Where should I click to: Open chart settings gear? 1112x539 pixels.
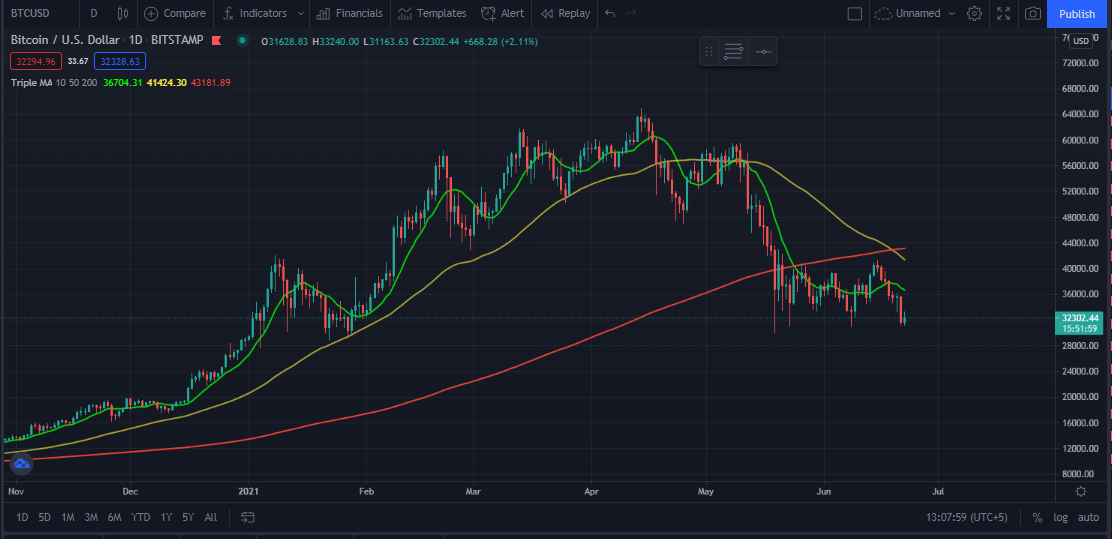[x=974, y=13]
